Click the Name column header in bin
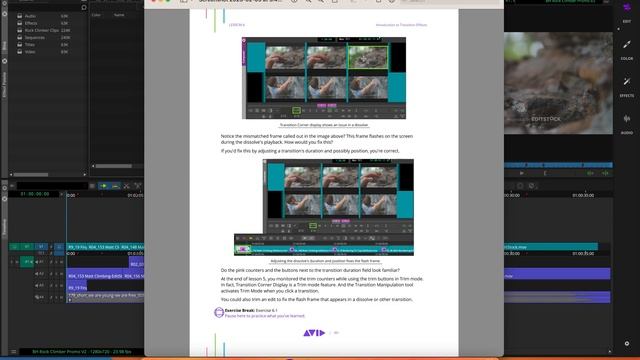This screenshot has height=360, width=640. (119, 15)
